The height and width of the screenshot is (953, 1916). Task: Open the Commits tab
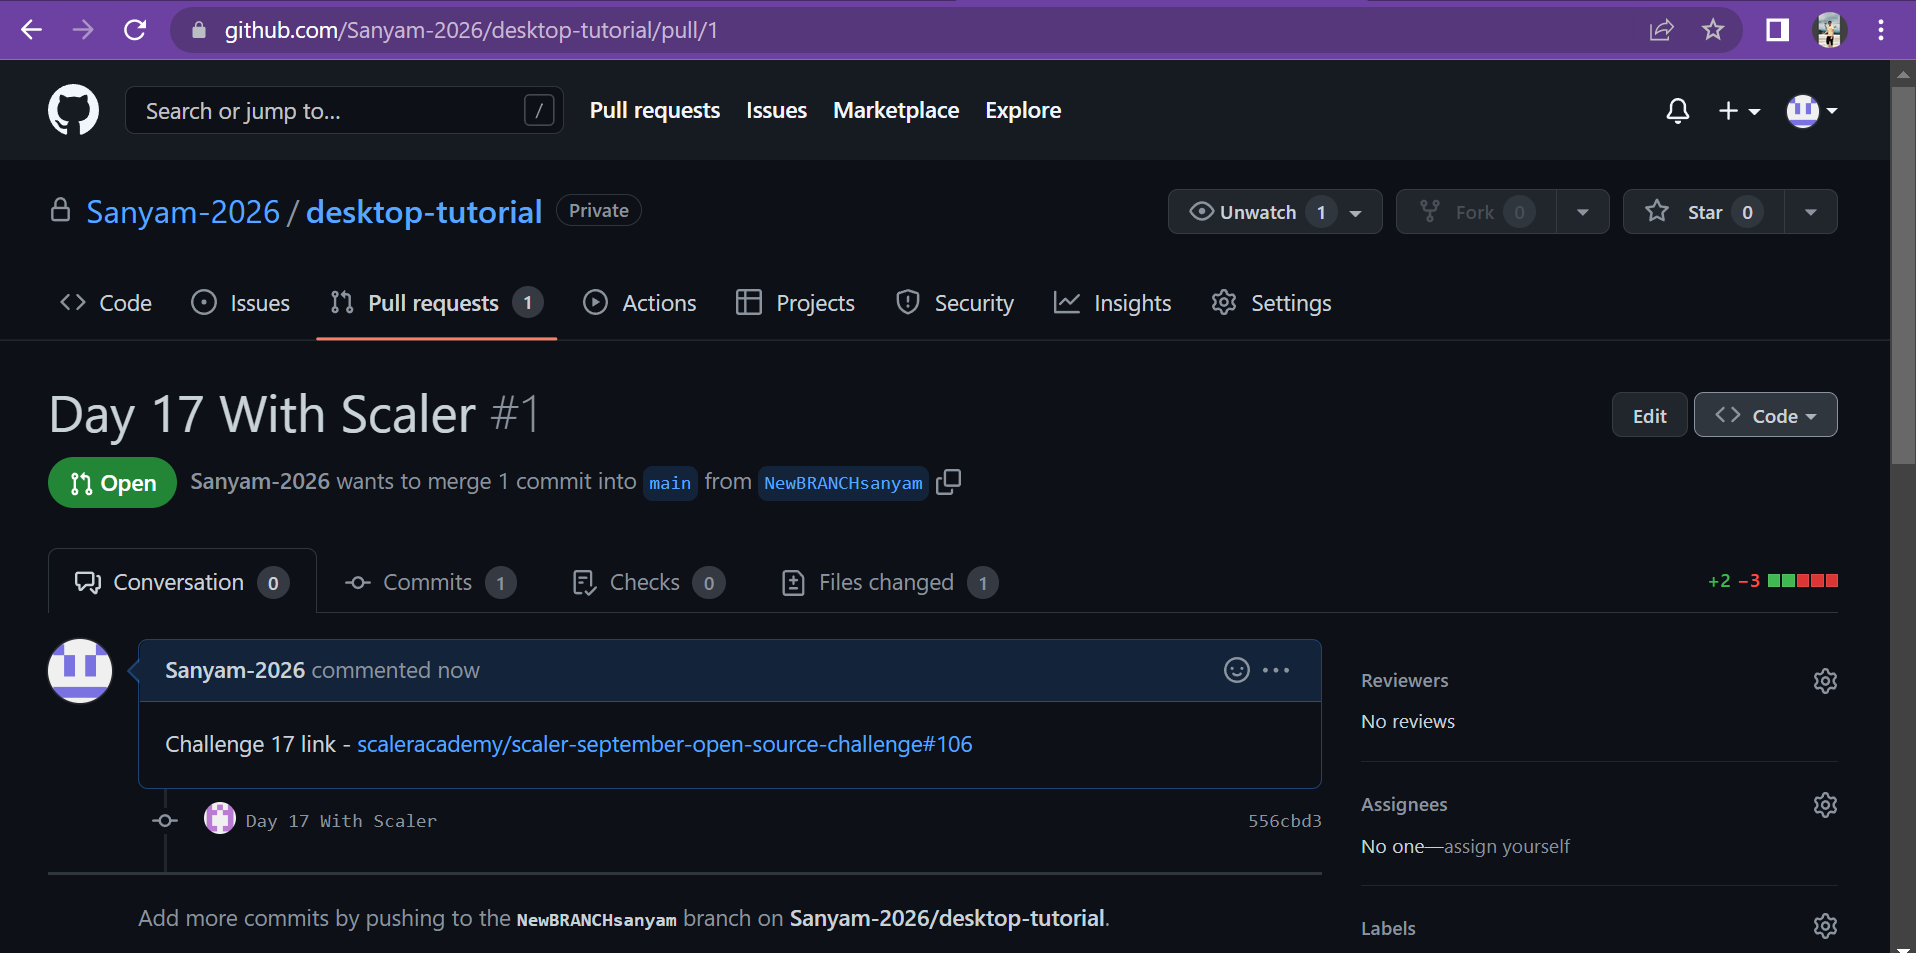[x=428, y=581]
